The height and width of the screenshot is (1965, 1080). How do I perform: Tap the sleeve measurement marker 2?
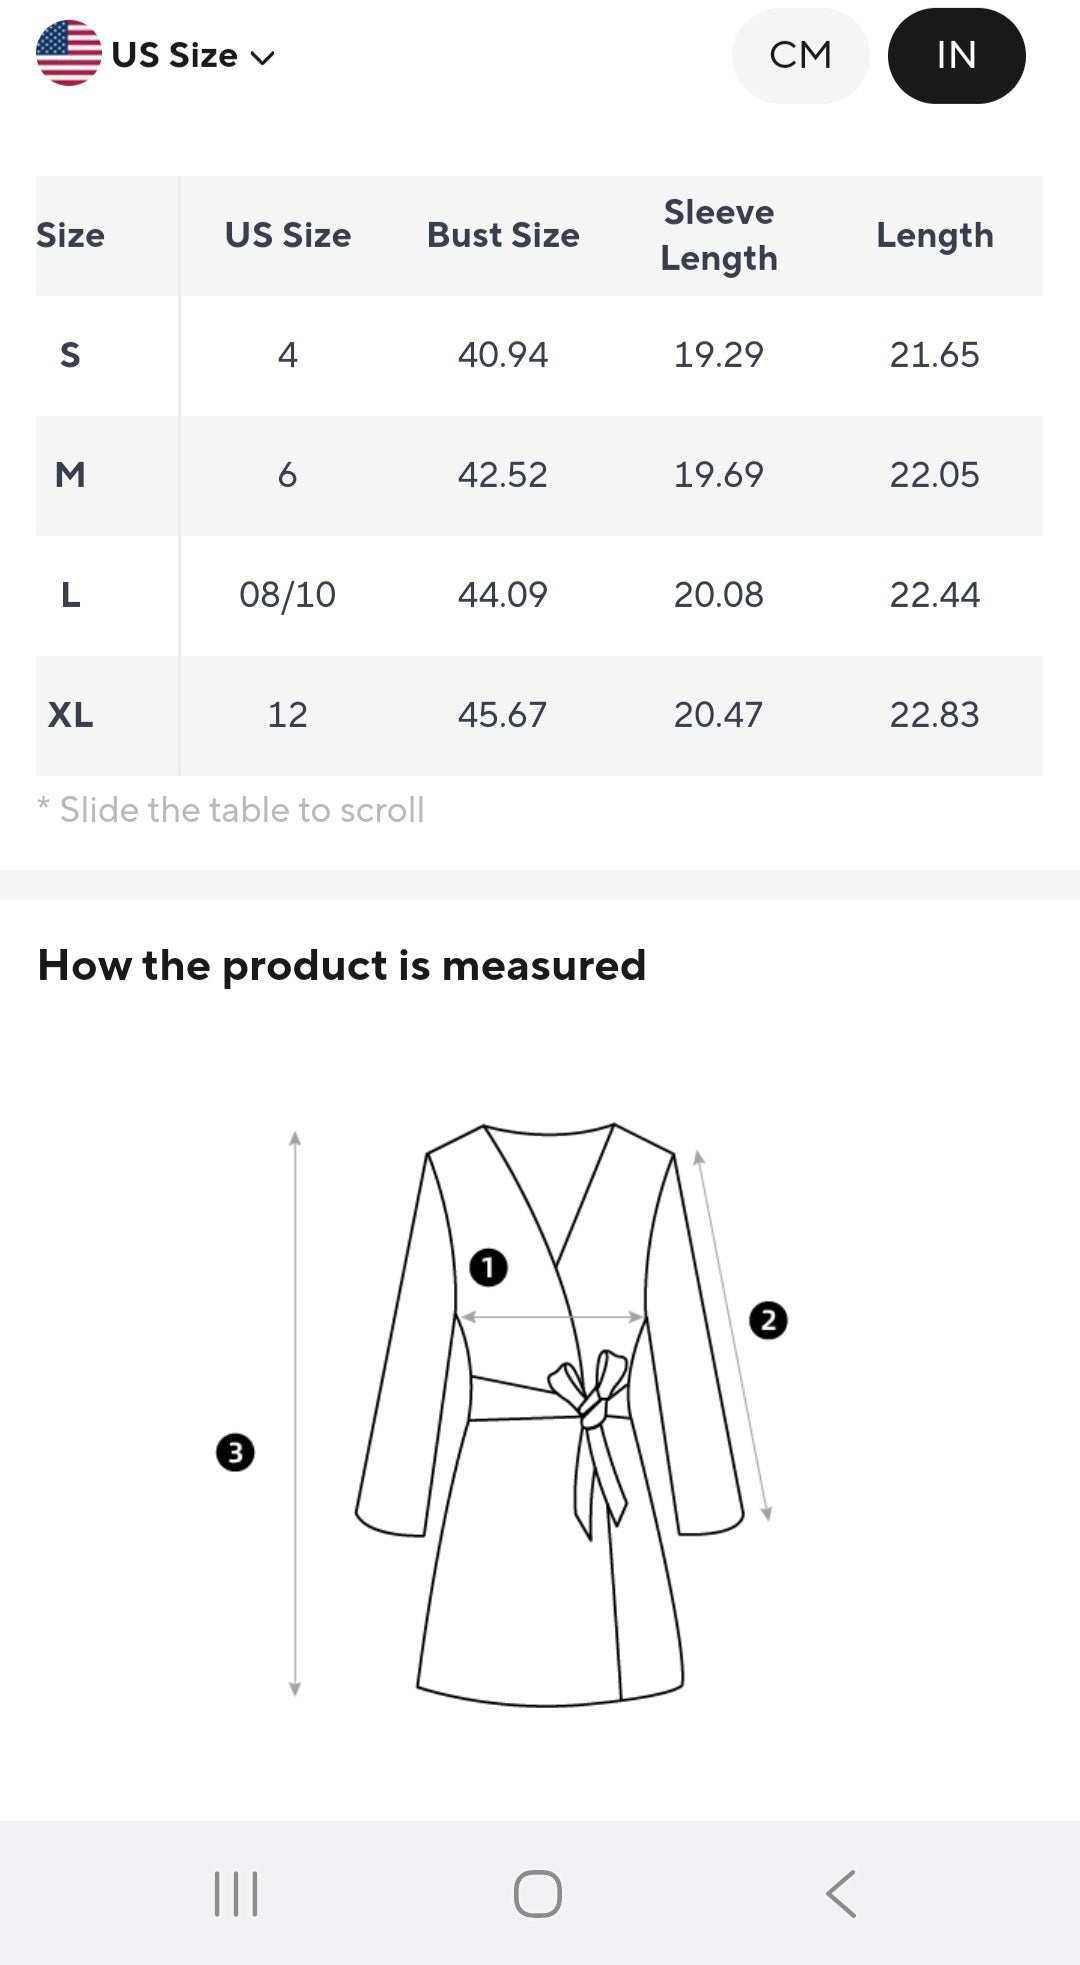768,1320
